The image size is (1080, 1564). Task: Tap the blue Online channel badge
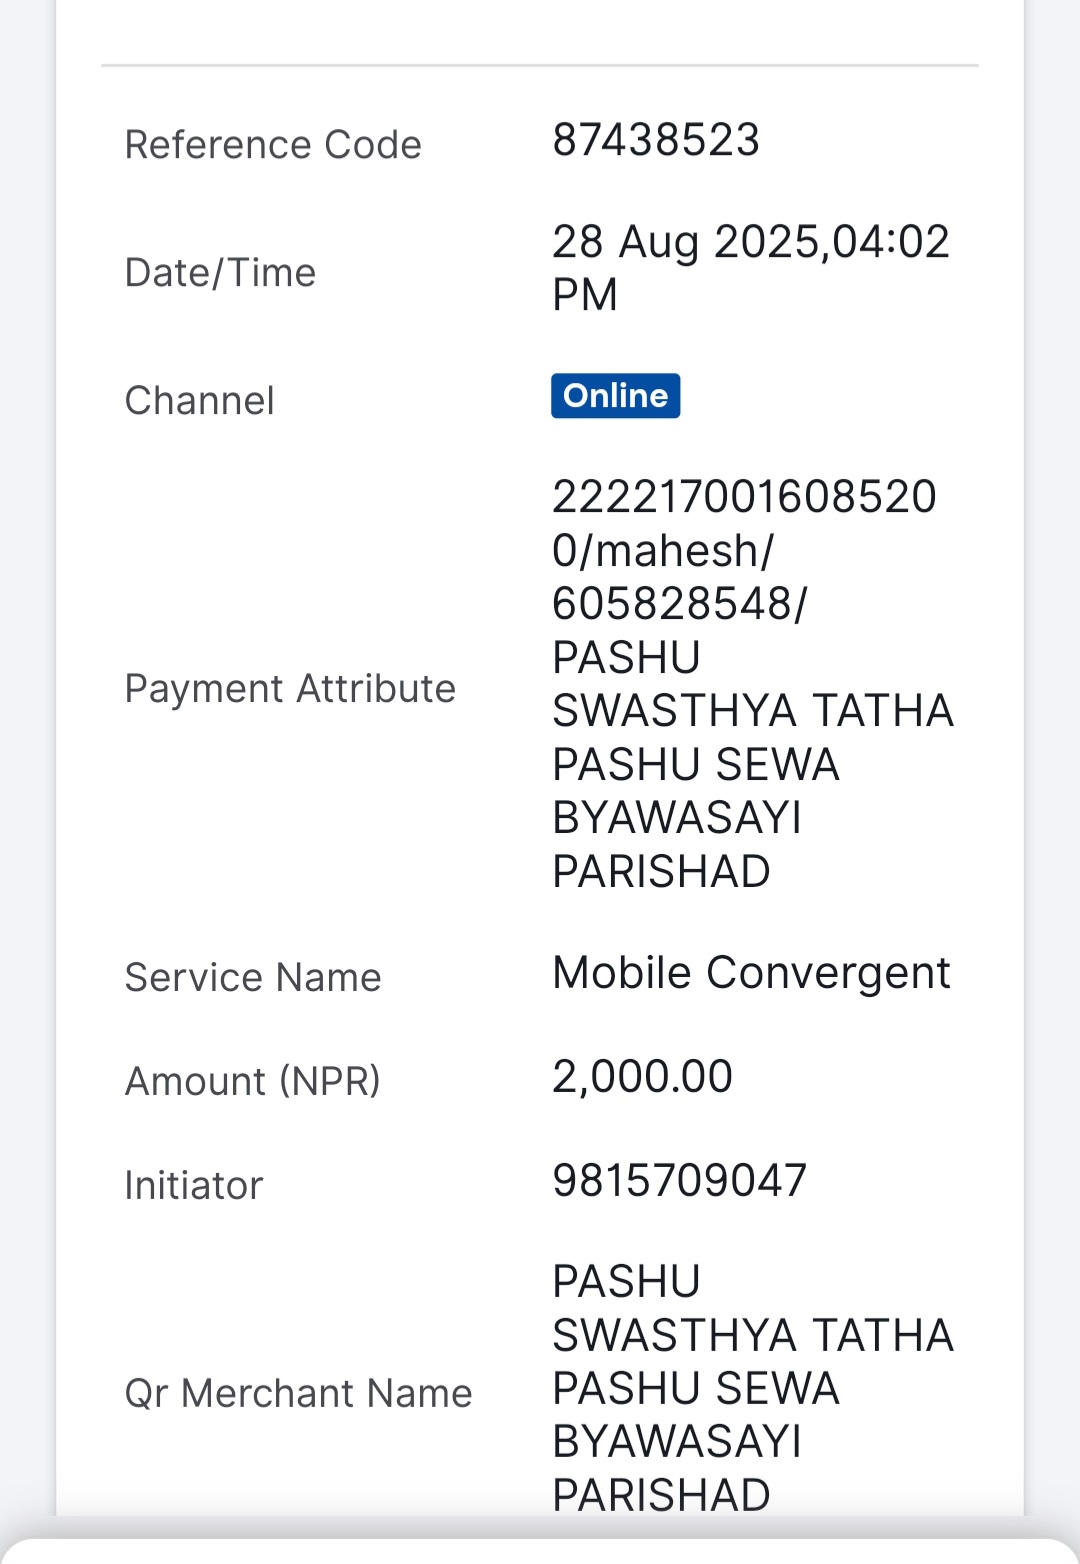(615, 396)
